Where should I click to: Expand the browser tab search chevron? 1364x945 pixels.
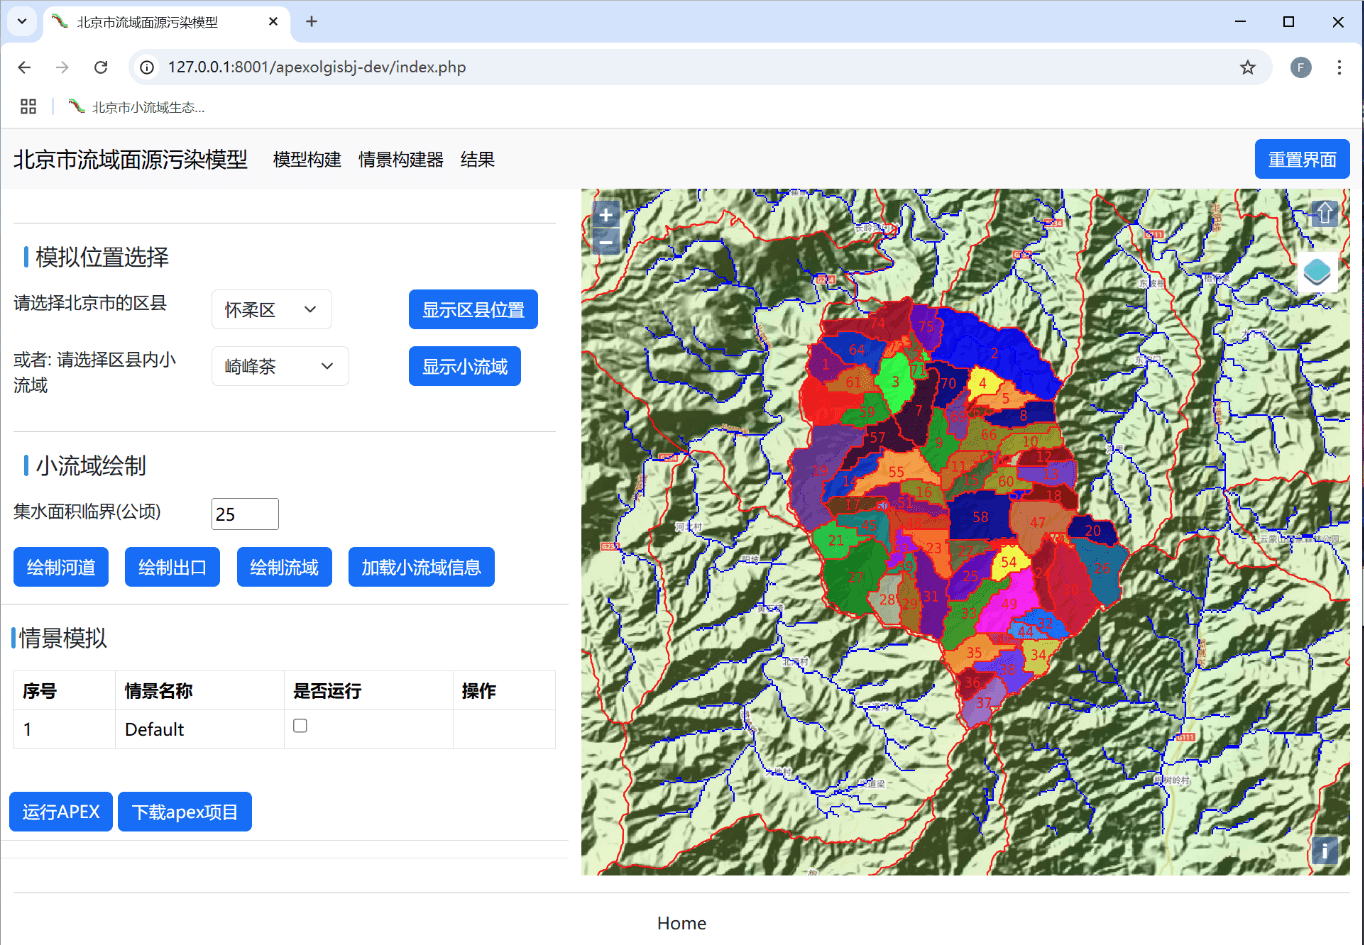click(x=21, y=21)
